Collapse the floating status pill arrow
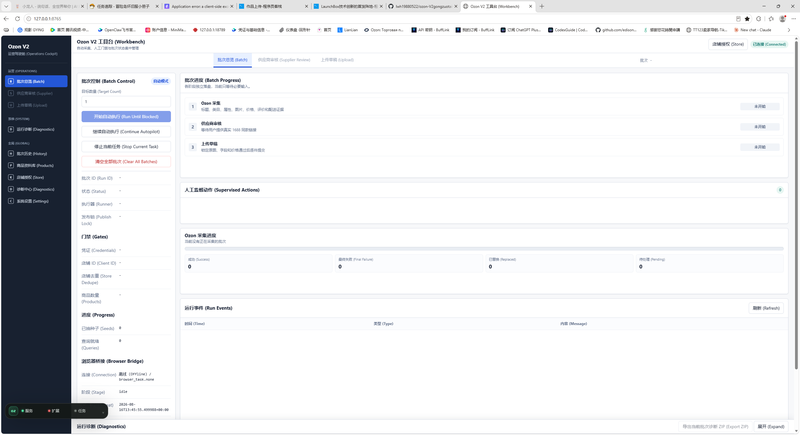The width and height of the screenshot is (800, 435). click(x=103, y=411)
